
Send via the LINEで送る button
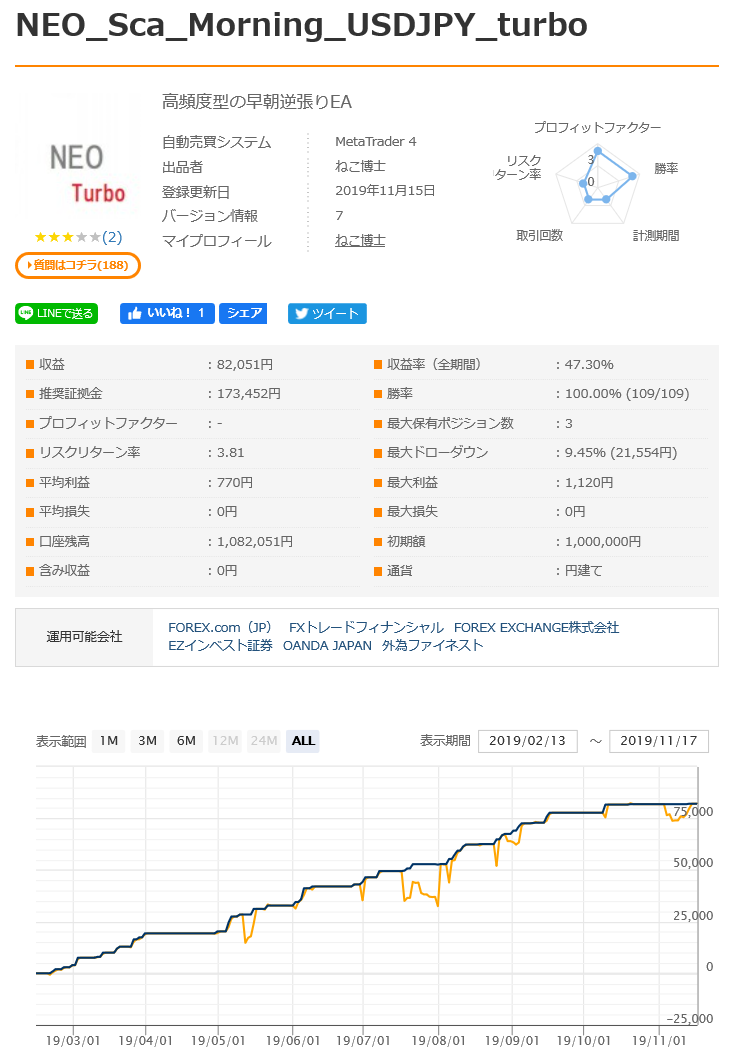(57, 314)
